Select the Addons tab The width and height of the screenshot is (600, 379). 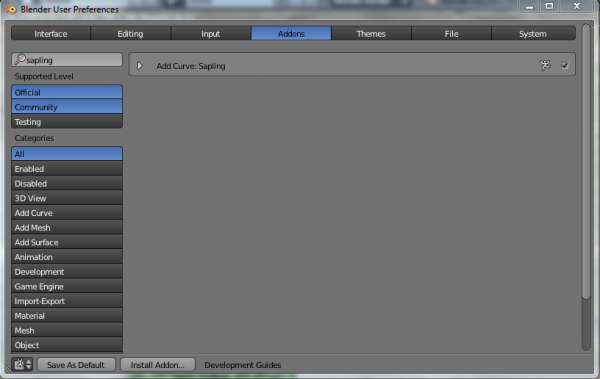tap(291, 34)
